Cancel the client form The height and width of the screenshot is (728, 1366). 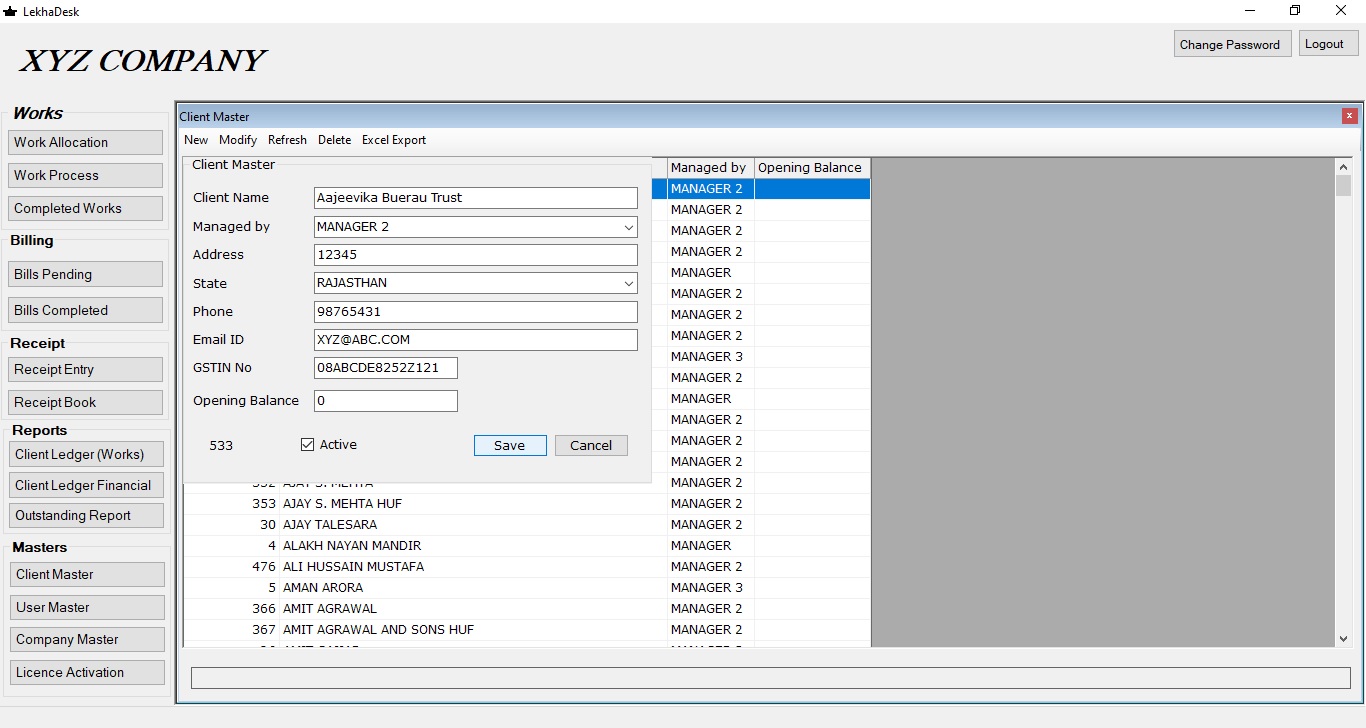[x=591, y=445]
